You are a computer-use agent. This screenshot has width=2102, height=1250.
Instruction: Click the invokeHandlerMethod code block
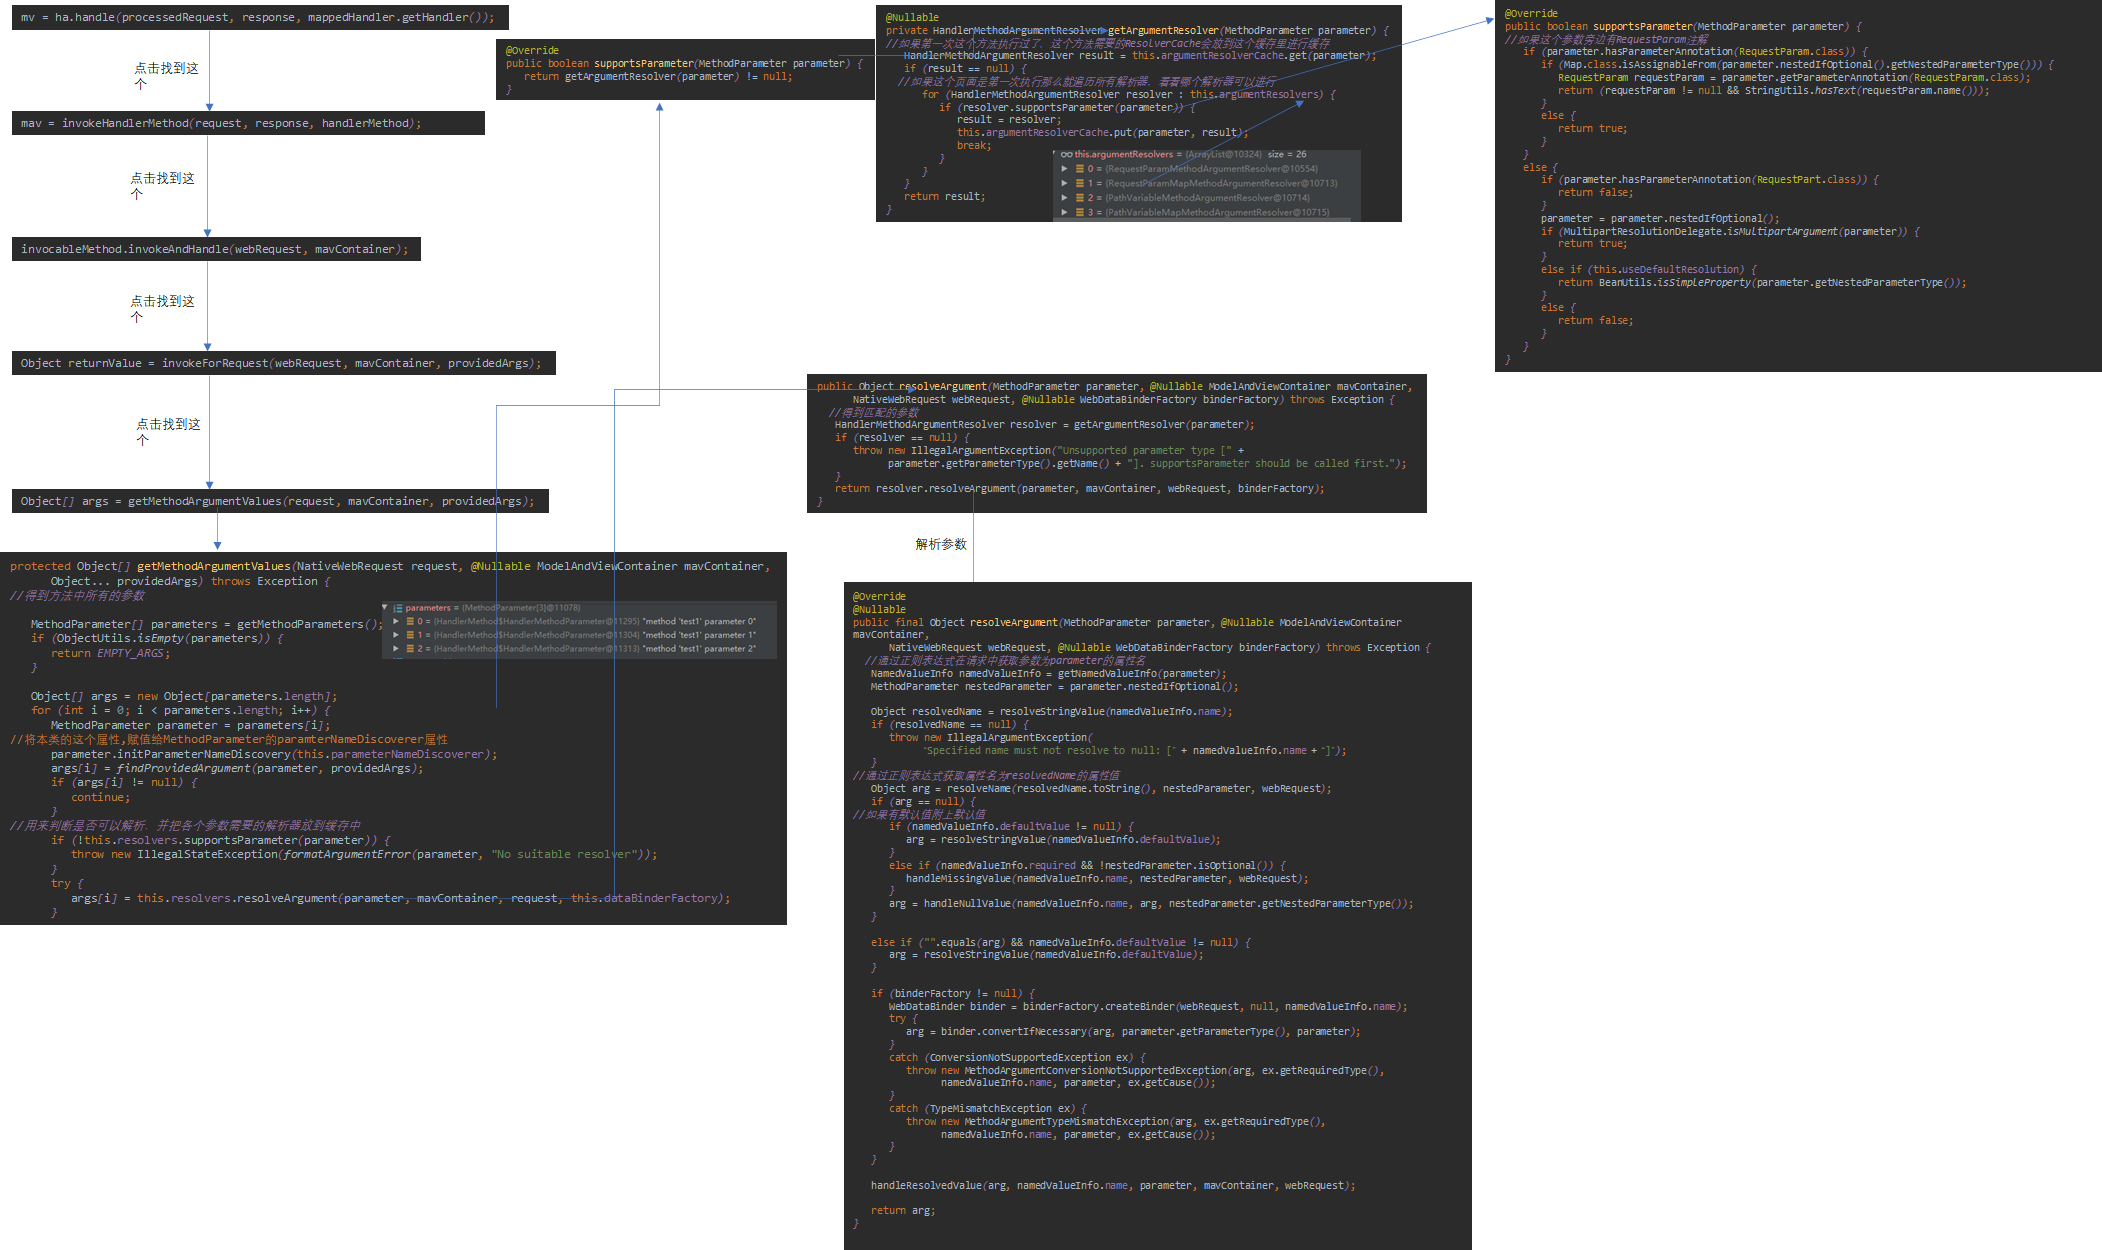248,123
